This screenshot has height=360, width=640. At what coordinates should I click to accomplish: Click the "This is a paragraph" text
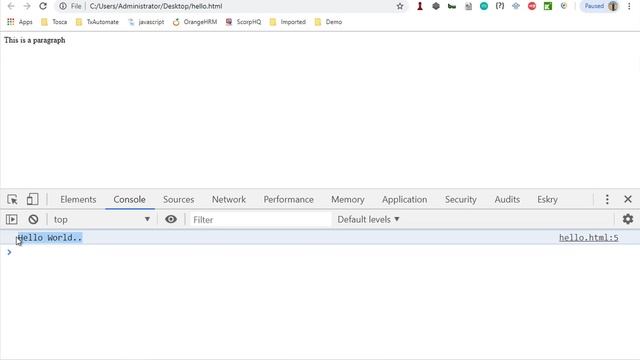click(x=35, y=40)
